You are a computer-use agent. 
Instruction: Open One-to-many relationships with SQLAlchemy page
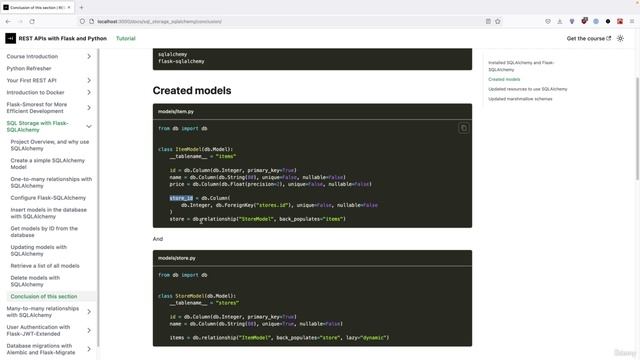pyautogui.click(x=51, y=182)
